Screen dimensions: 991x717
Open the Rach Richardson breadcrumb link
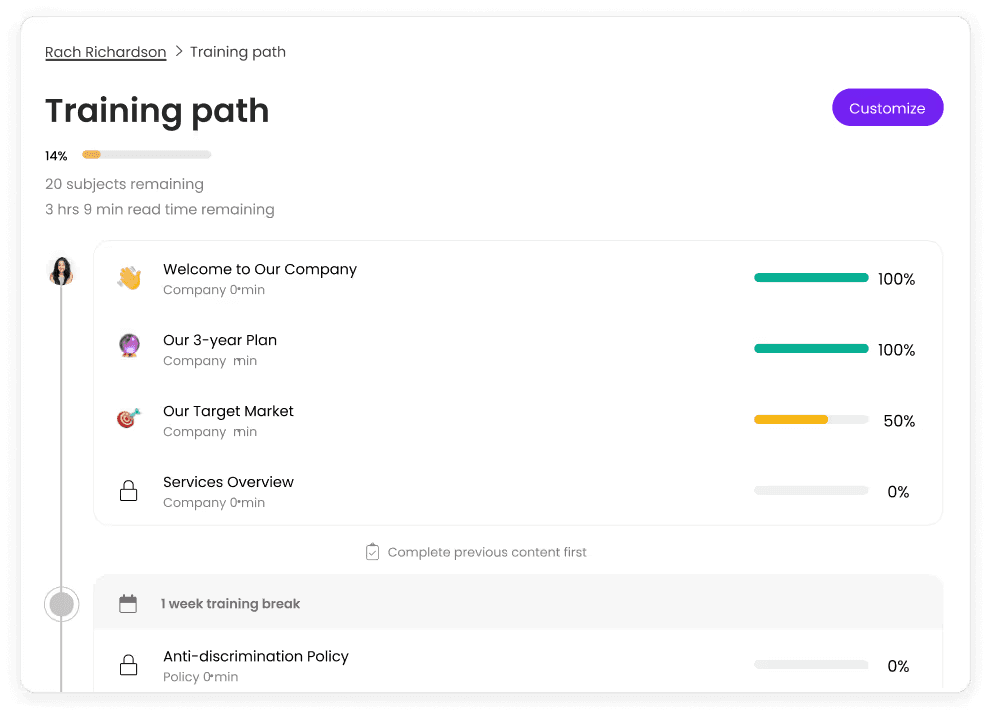(x=105, y=52)
